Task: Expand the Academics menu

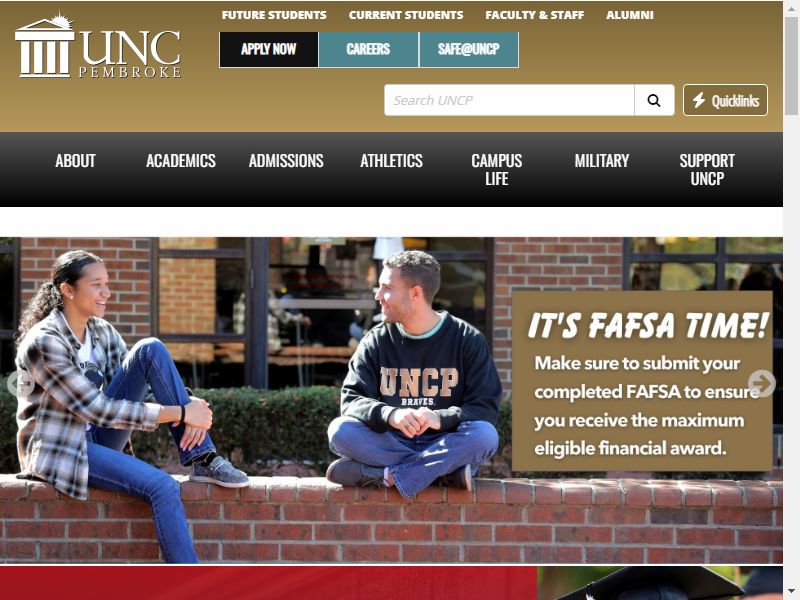Action: [x=181, y=161]
